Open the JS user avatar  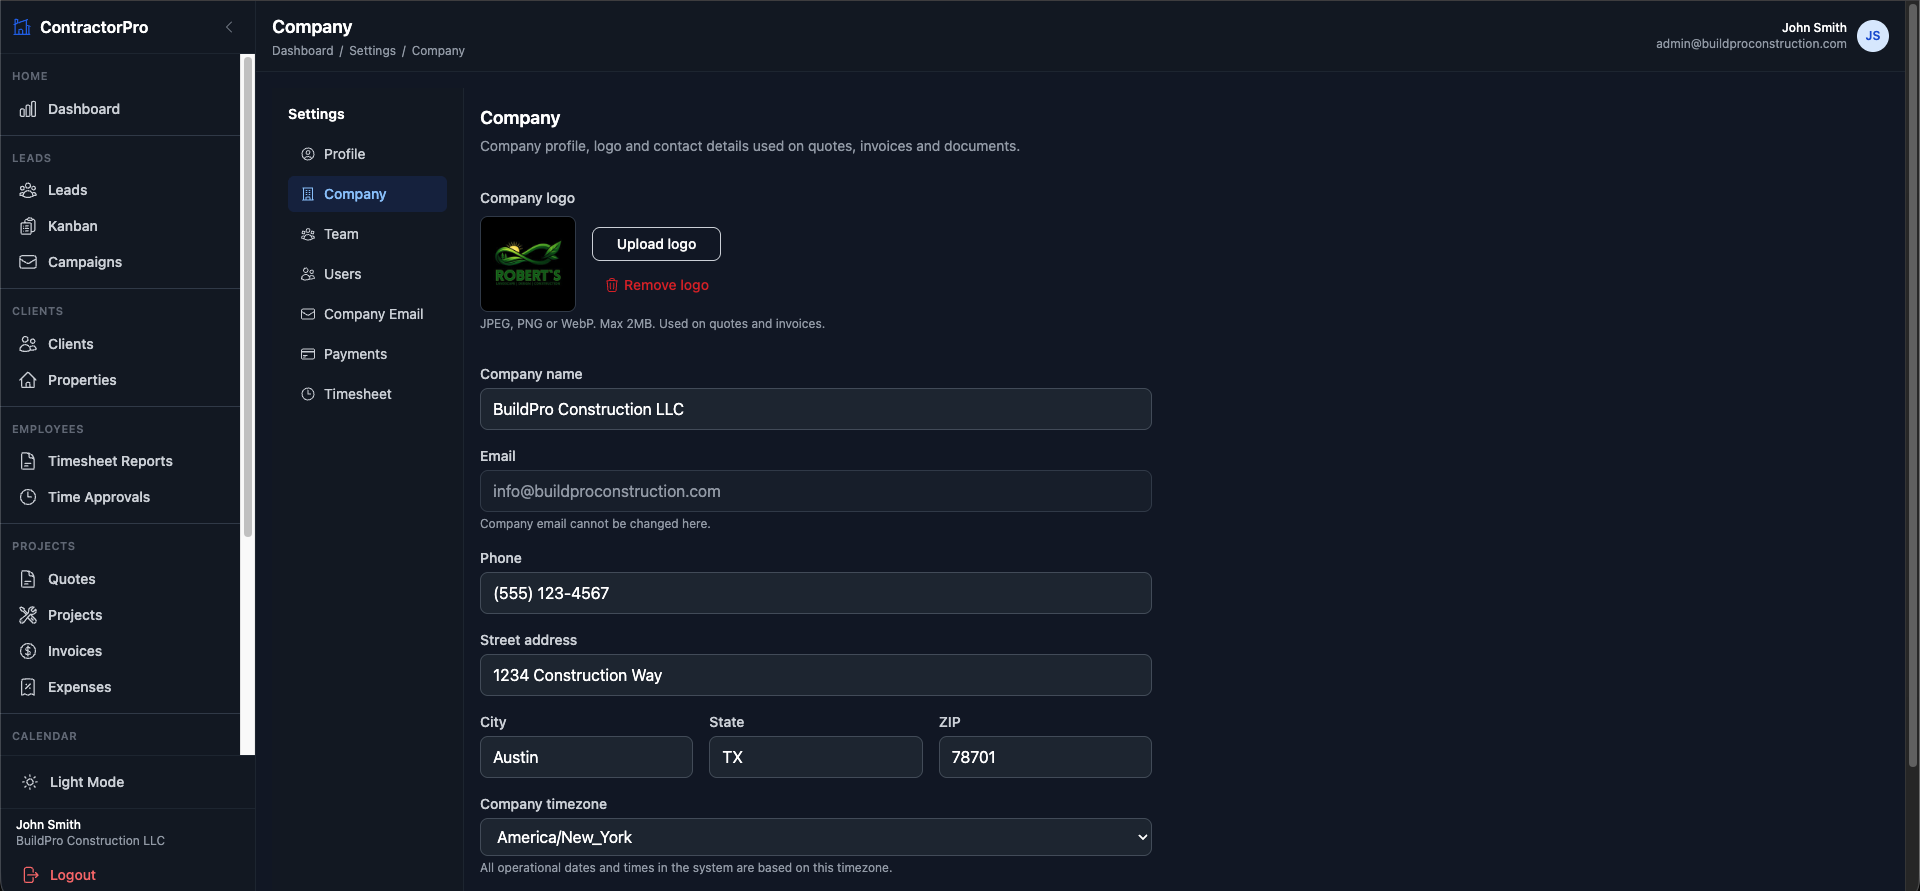tap(1873, 36)
